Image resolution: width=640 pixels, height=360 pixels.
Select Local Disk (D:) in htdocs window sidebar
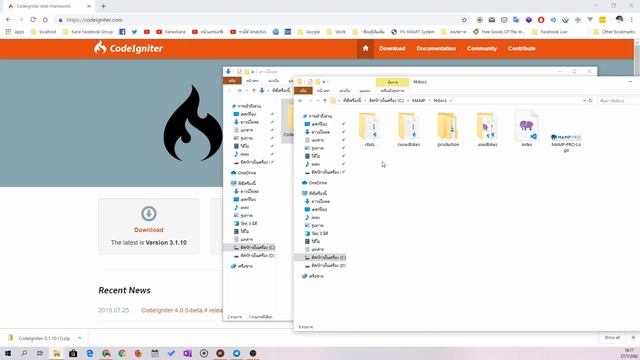(325, 265)
